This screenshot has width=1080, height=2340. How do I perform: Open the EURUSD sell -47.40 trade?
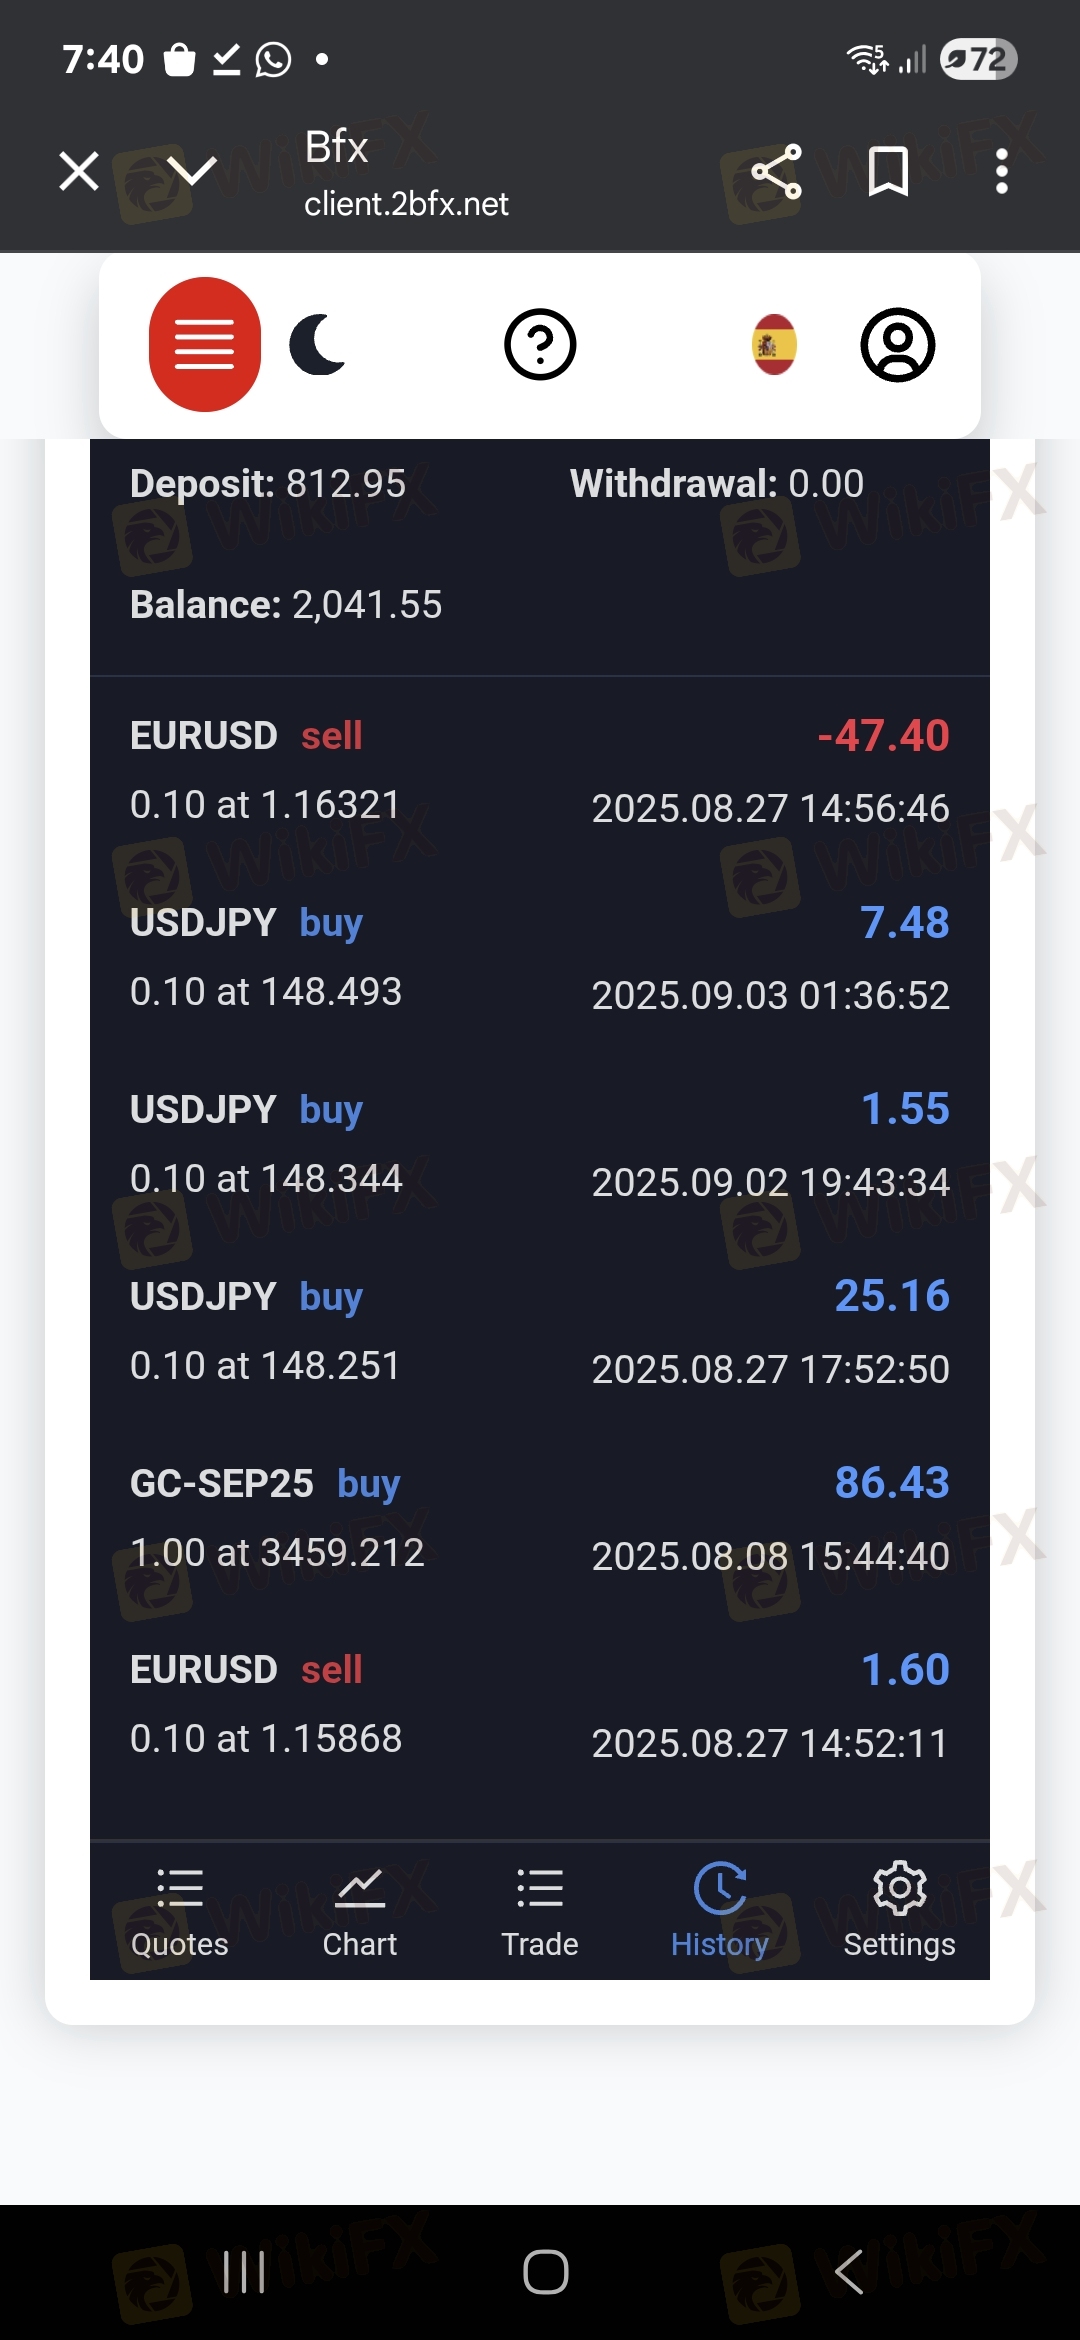pos(540,770)
